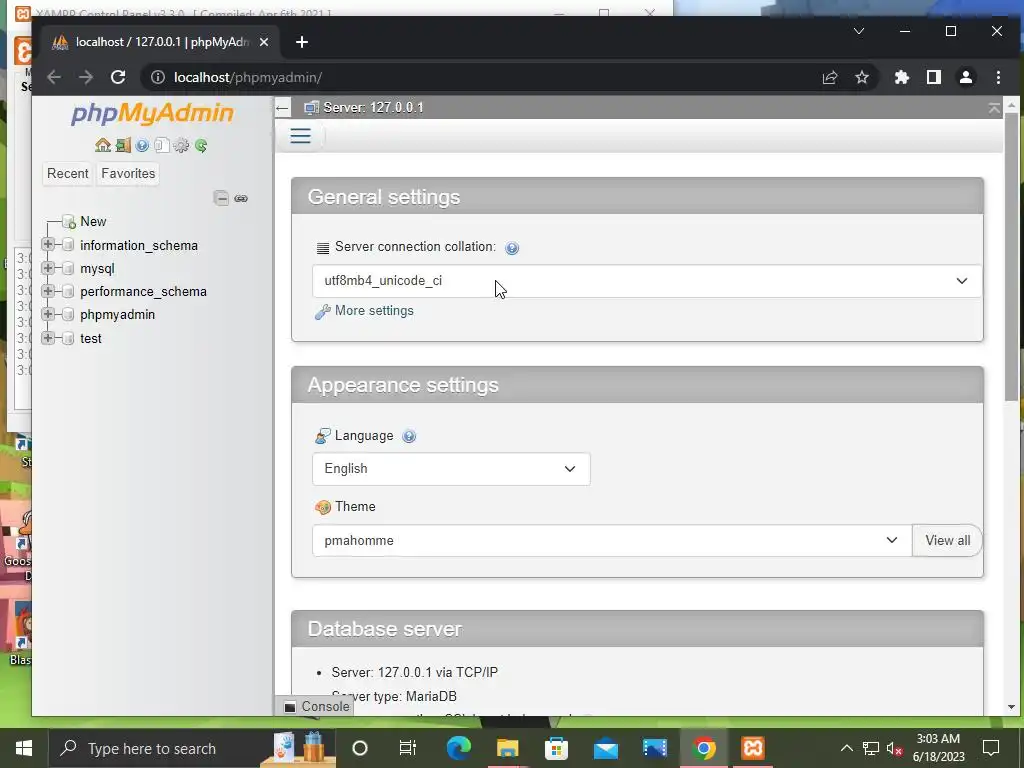Open File Explorer from taskbar
This screenshot has width=1024, height=768.
tap(507, 748)
